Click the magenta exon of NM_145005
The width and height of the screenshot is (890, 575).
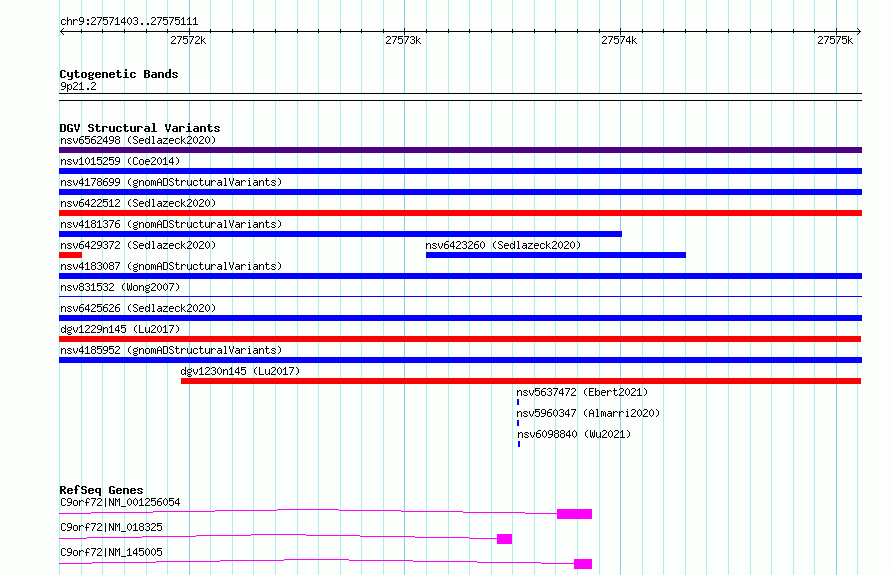[583, 564]
